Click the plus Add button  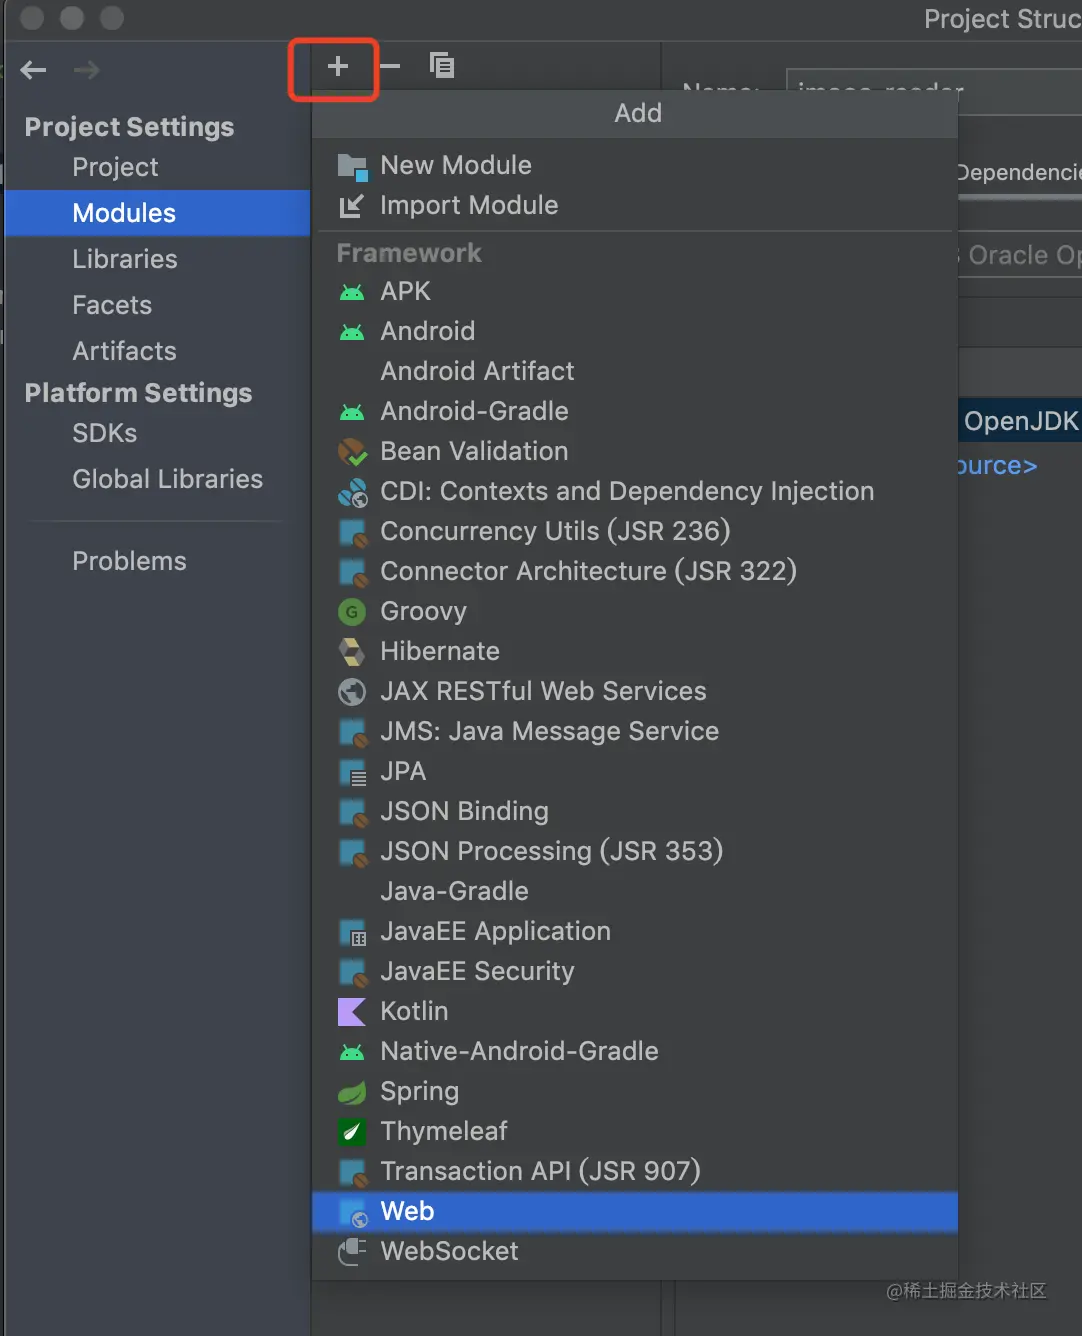338,67
